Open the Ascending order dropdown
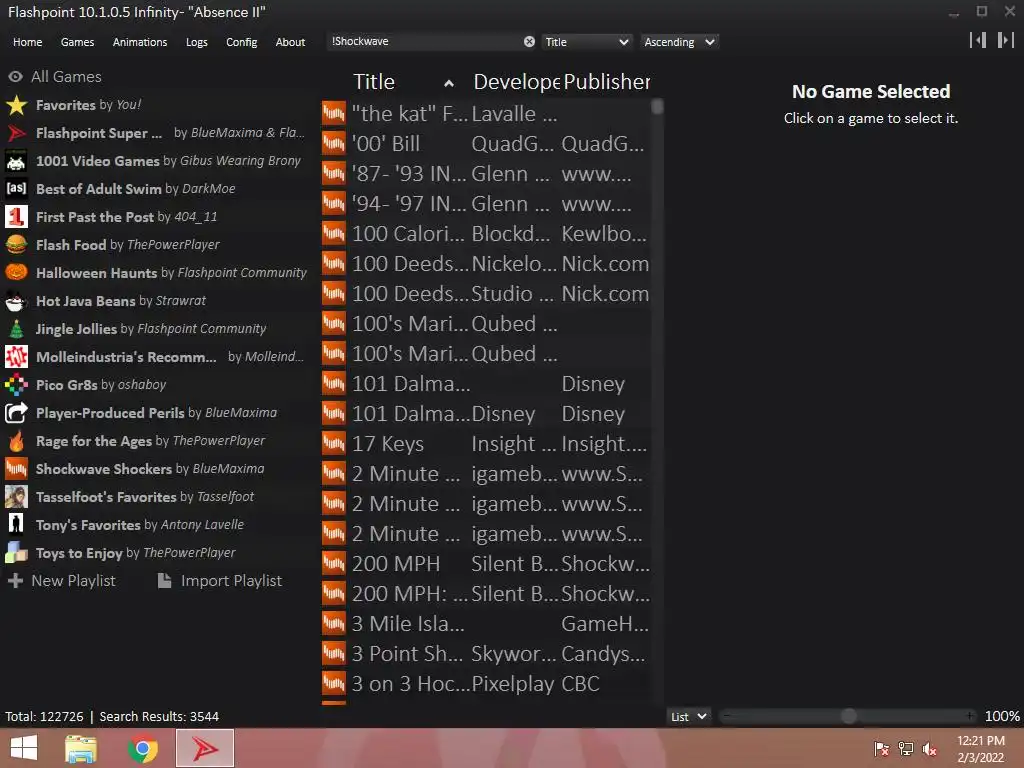This screenshot has height=768, width=1024. (679, 42)
